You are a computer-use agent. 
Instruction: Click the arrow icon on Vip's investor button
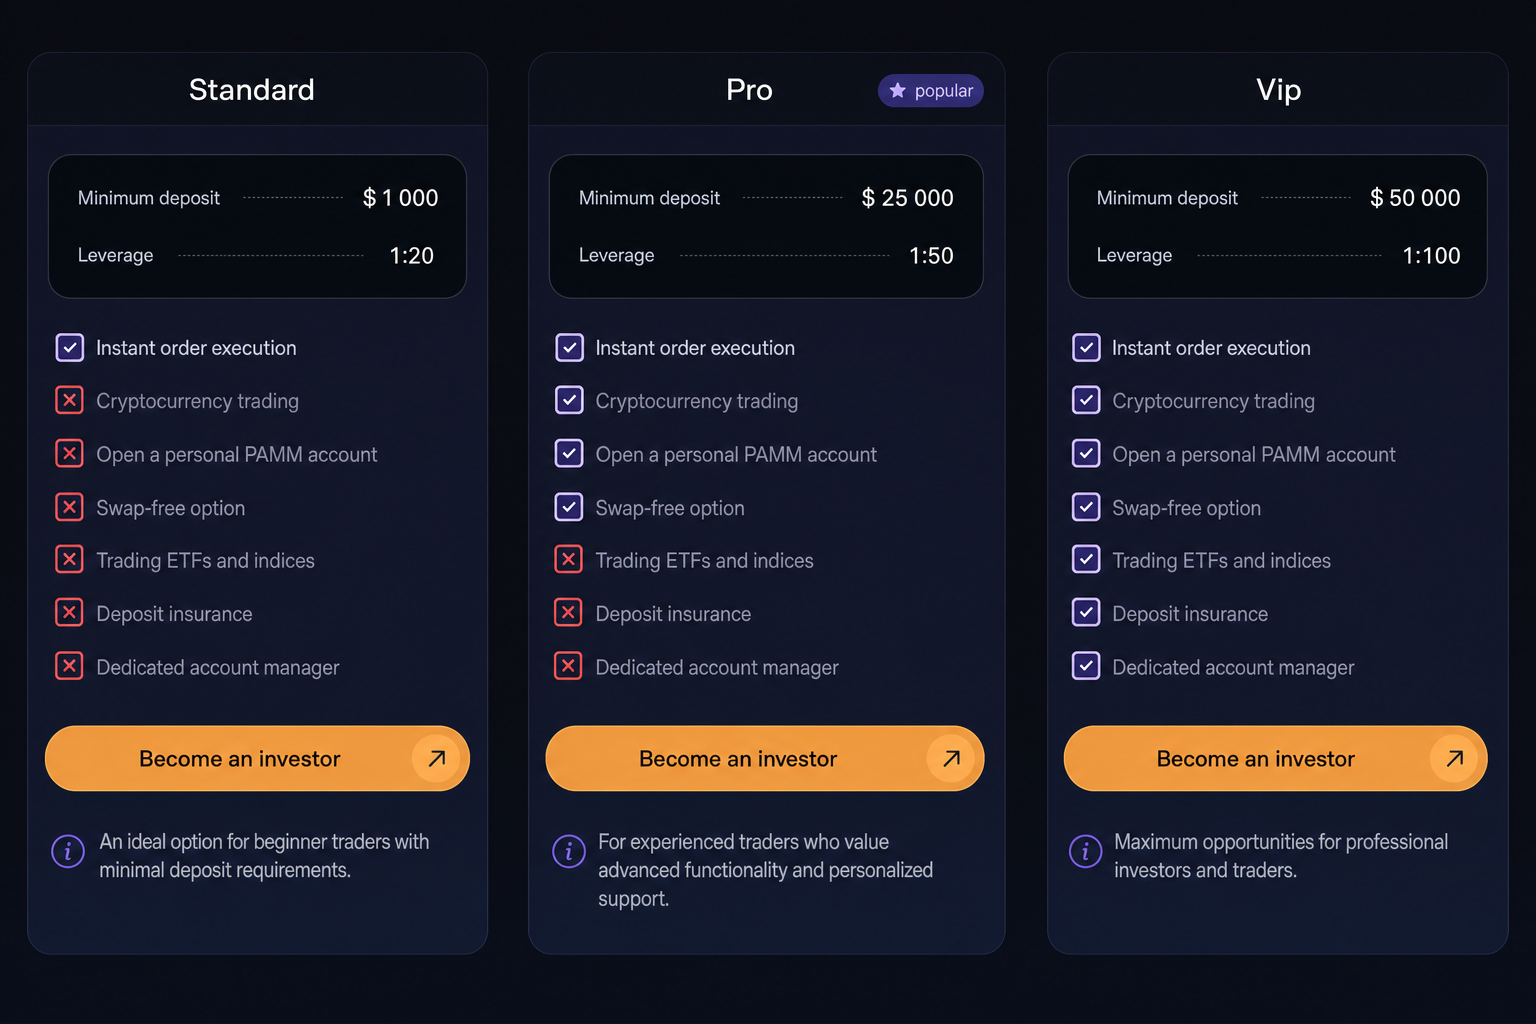coord(1454,759)
